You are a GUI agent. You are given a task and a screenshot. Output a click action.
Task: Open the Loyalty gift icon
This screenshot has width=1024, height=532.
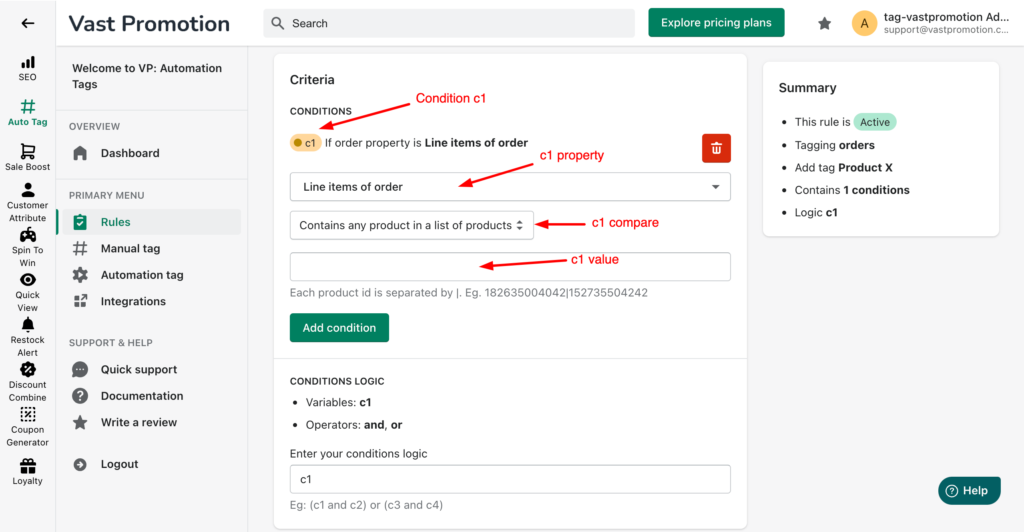point(27,465)
